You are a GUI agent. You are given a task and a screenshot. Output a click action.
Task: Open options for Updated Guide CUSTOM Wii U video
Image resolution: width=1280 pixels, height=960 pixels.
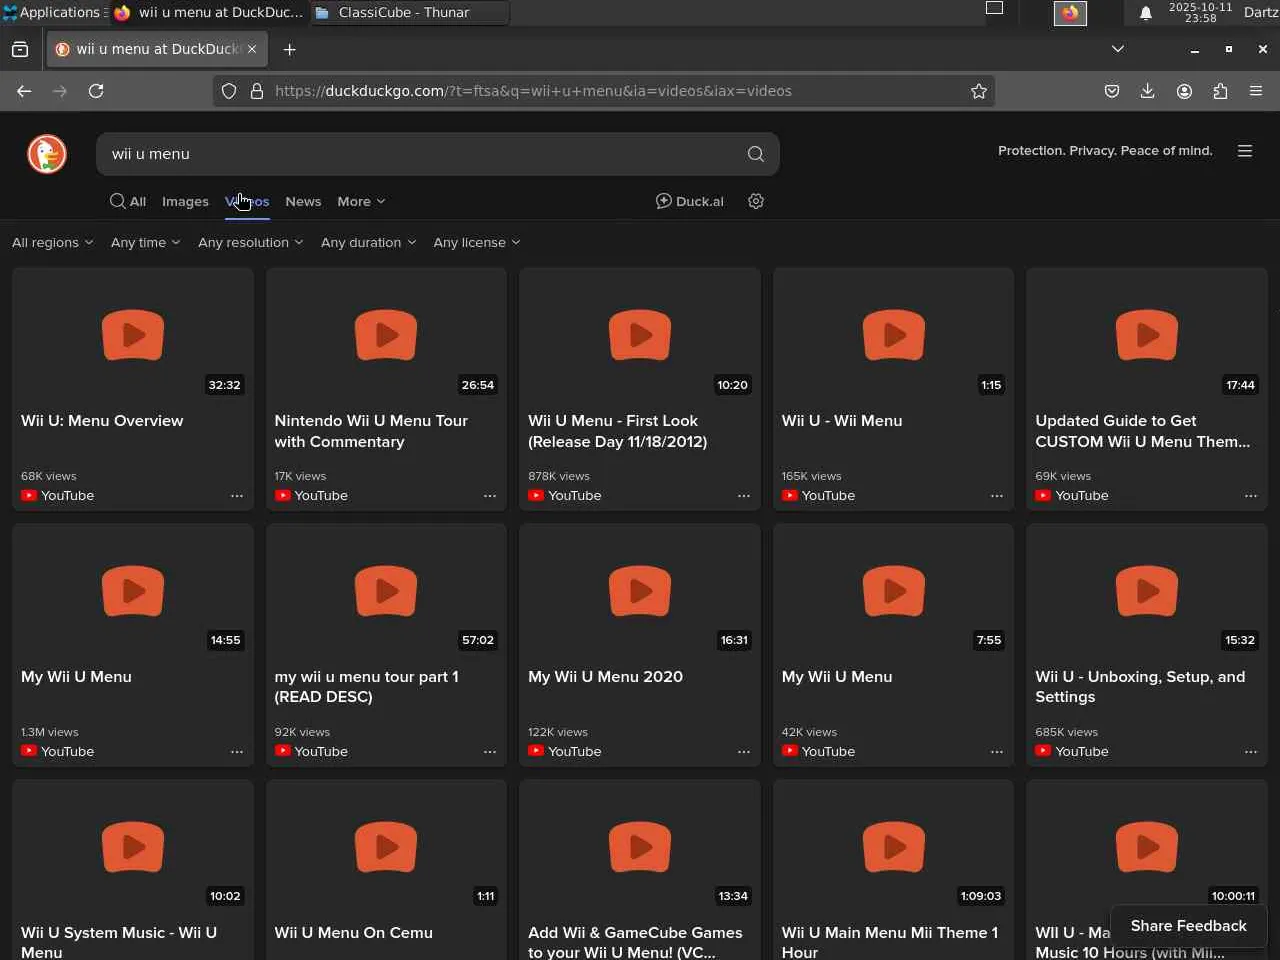1251,496
